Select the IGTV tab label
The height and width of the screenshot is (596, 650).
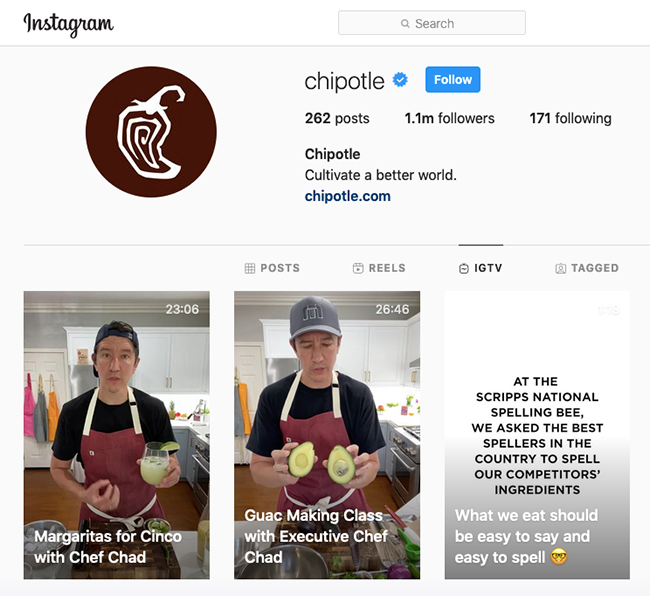tap(488, 268)
